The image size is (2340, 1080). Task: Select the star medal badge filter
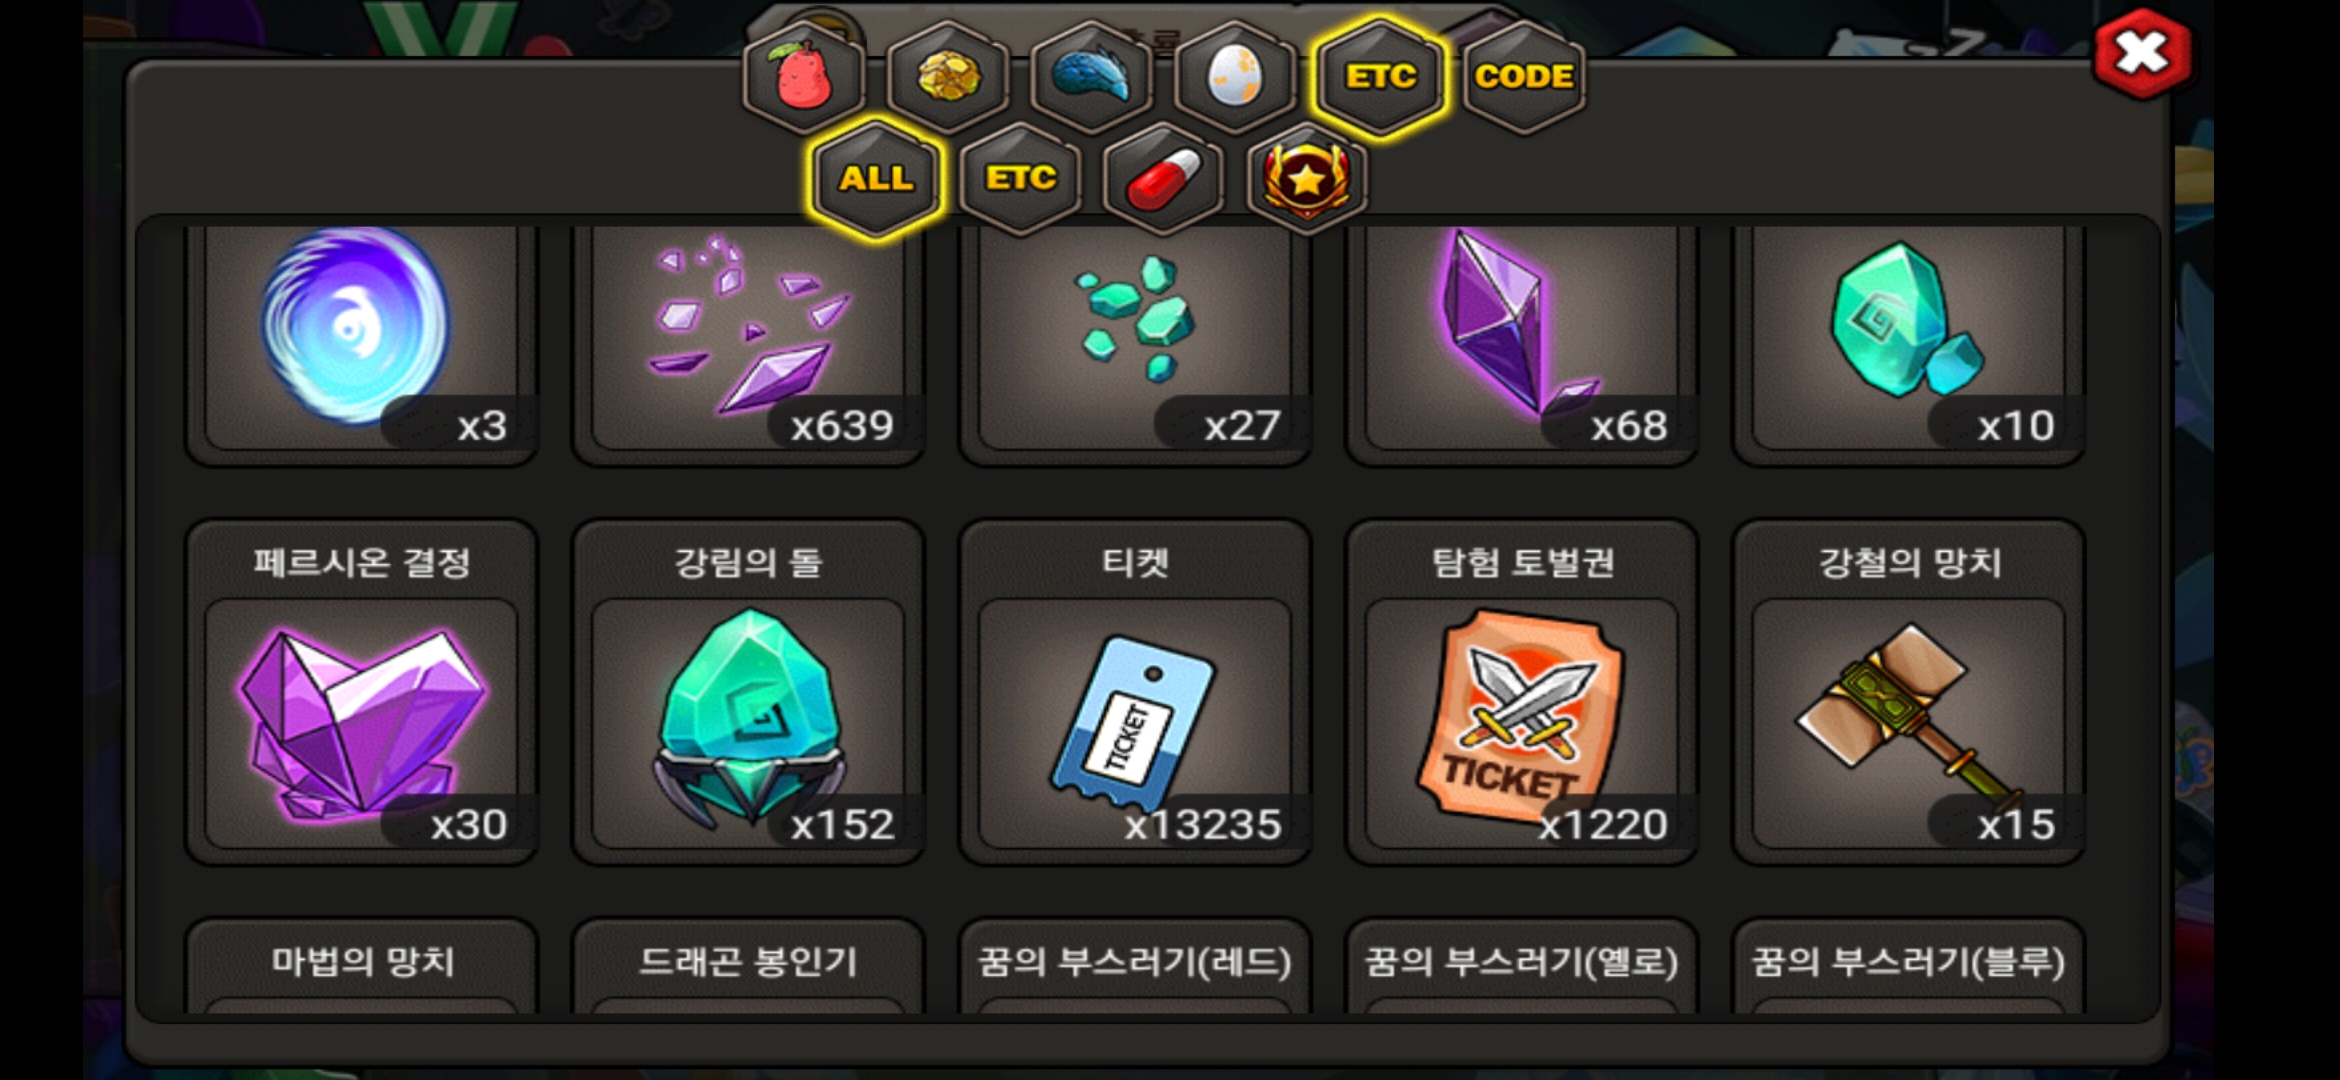tap(1307, 180)
